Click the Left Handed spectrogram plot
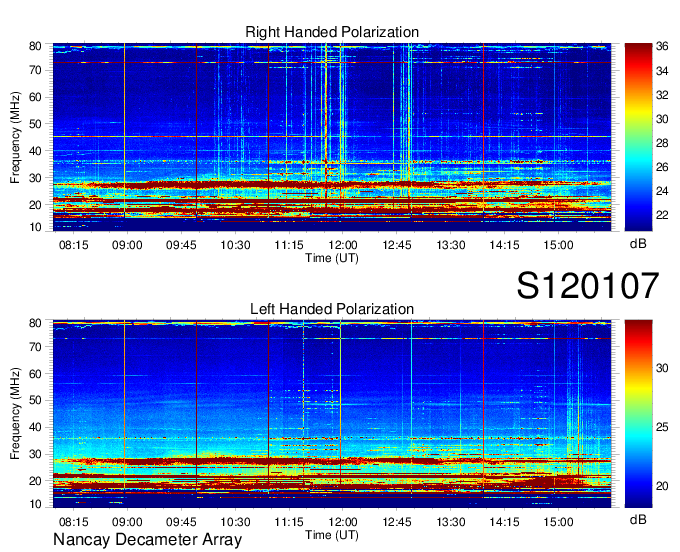This screenshot has height=552, width=680. (332, 414)
